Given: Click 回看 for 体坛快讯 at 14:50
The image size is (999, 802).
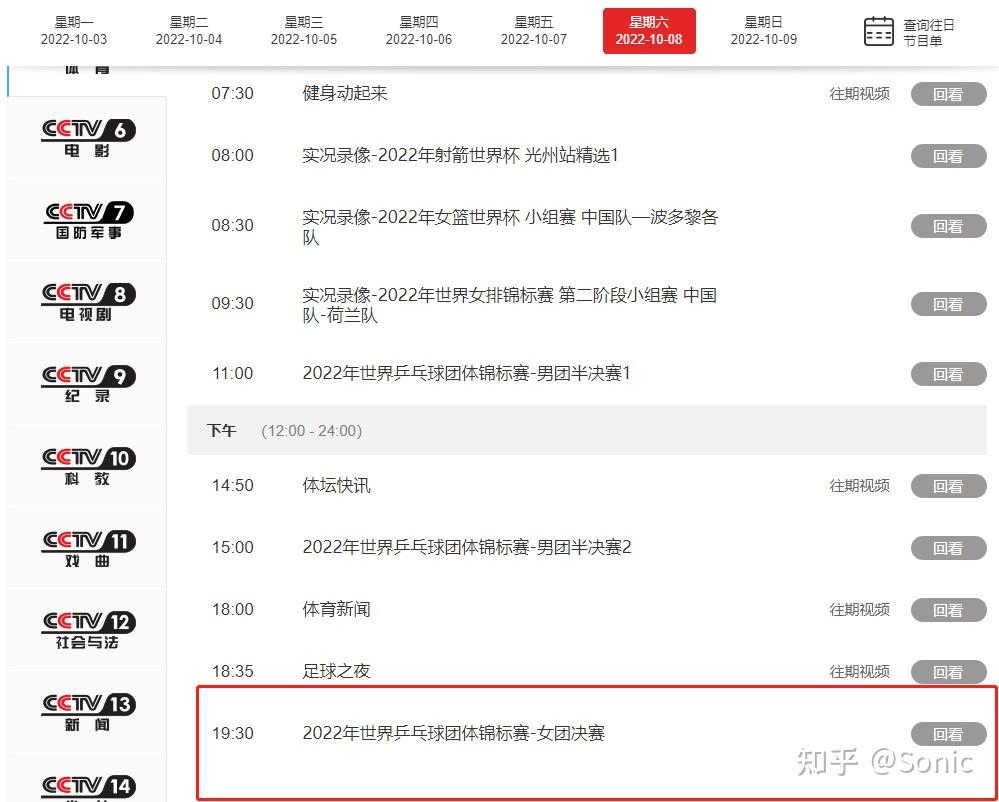Looking at the screenshot, I should click(x=948, y=486).
